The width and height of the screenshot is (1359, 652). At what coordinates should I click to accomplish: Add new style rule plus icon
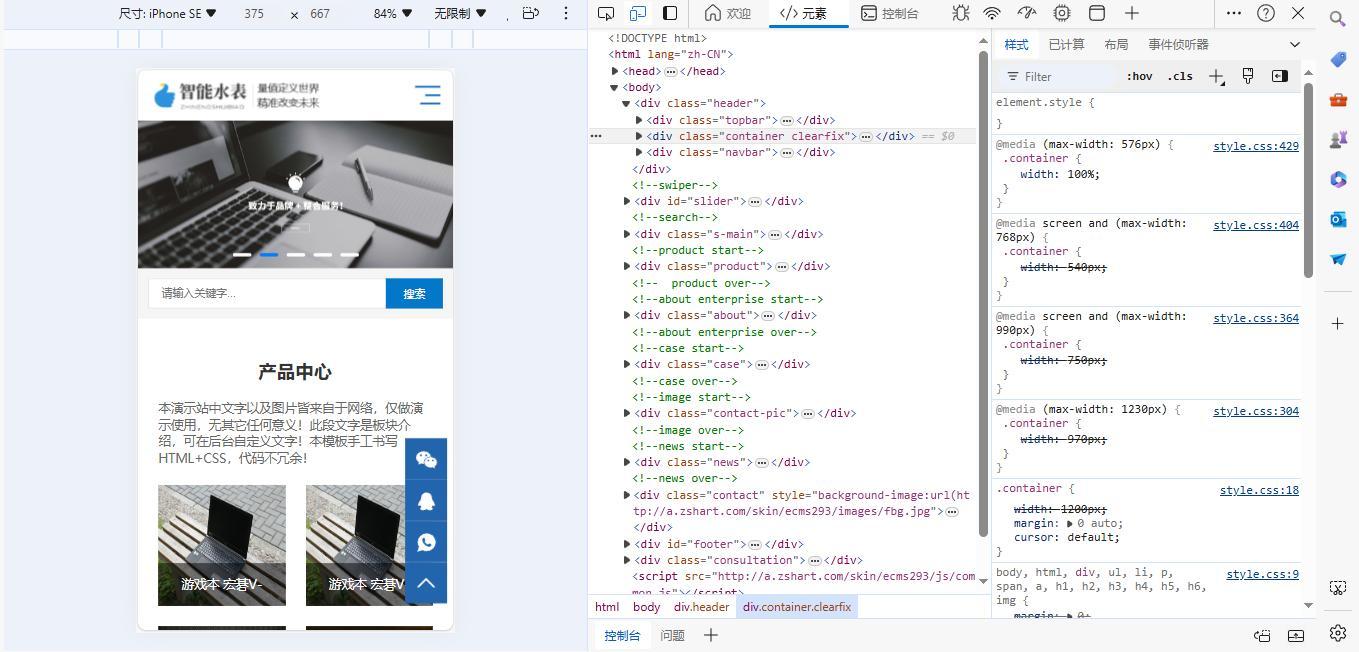(x=1216, y=76)
